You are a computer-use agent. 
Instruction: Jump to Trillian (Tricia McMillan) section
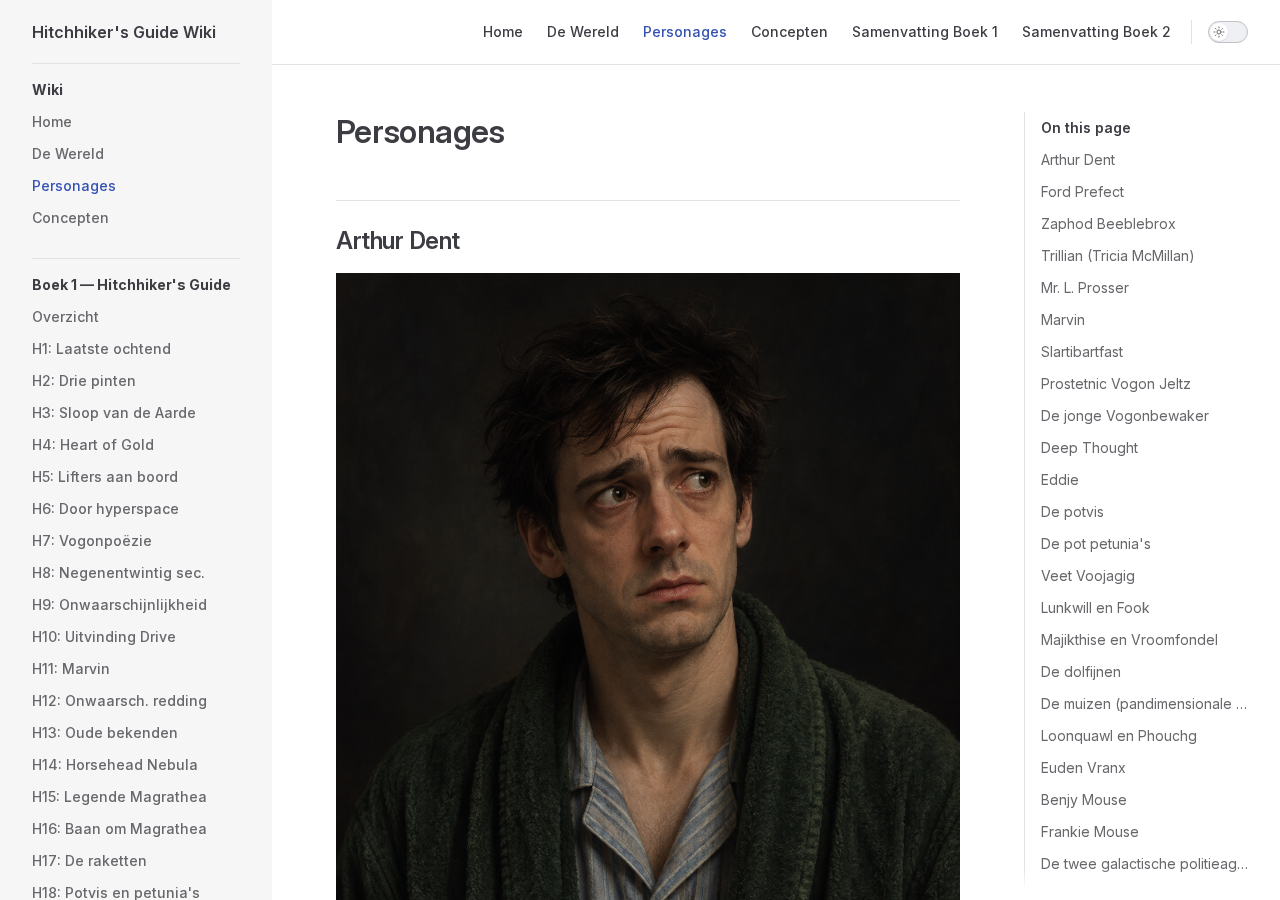(1118, 256)
